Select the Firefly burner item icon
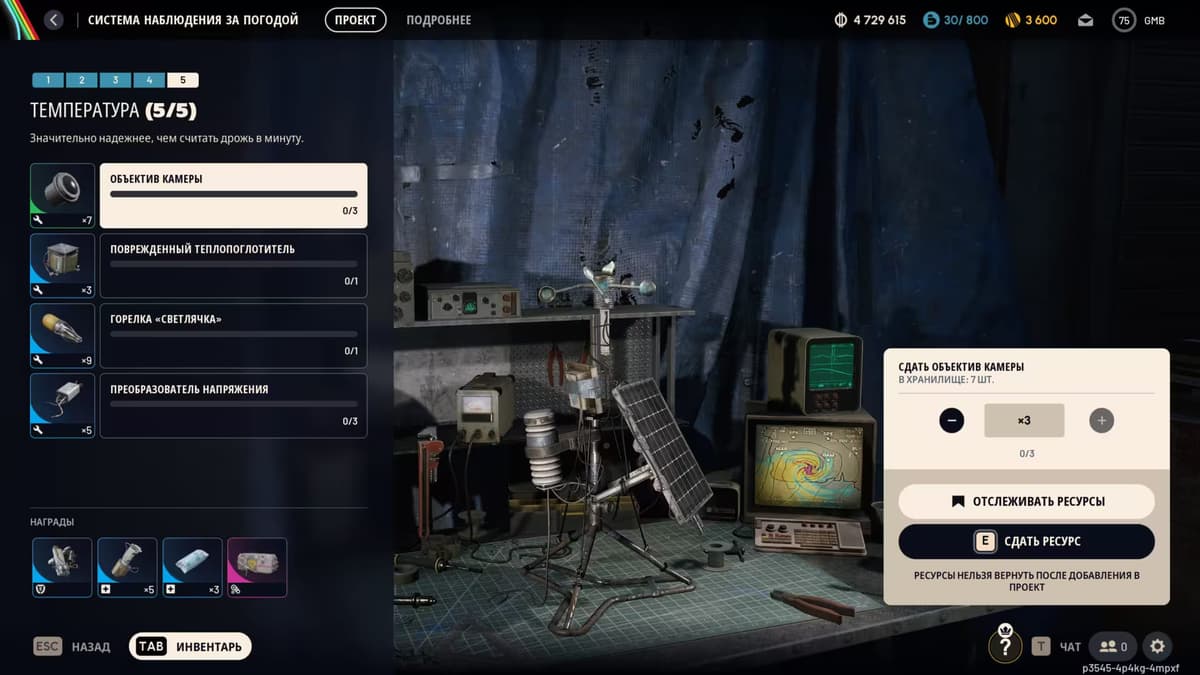The width and height of the screenshot is (1200, 675). pyautogui.click(x=62, y=335)
